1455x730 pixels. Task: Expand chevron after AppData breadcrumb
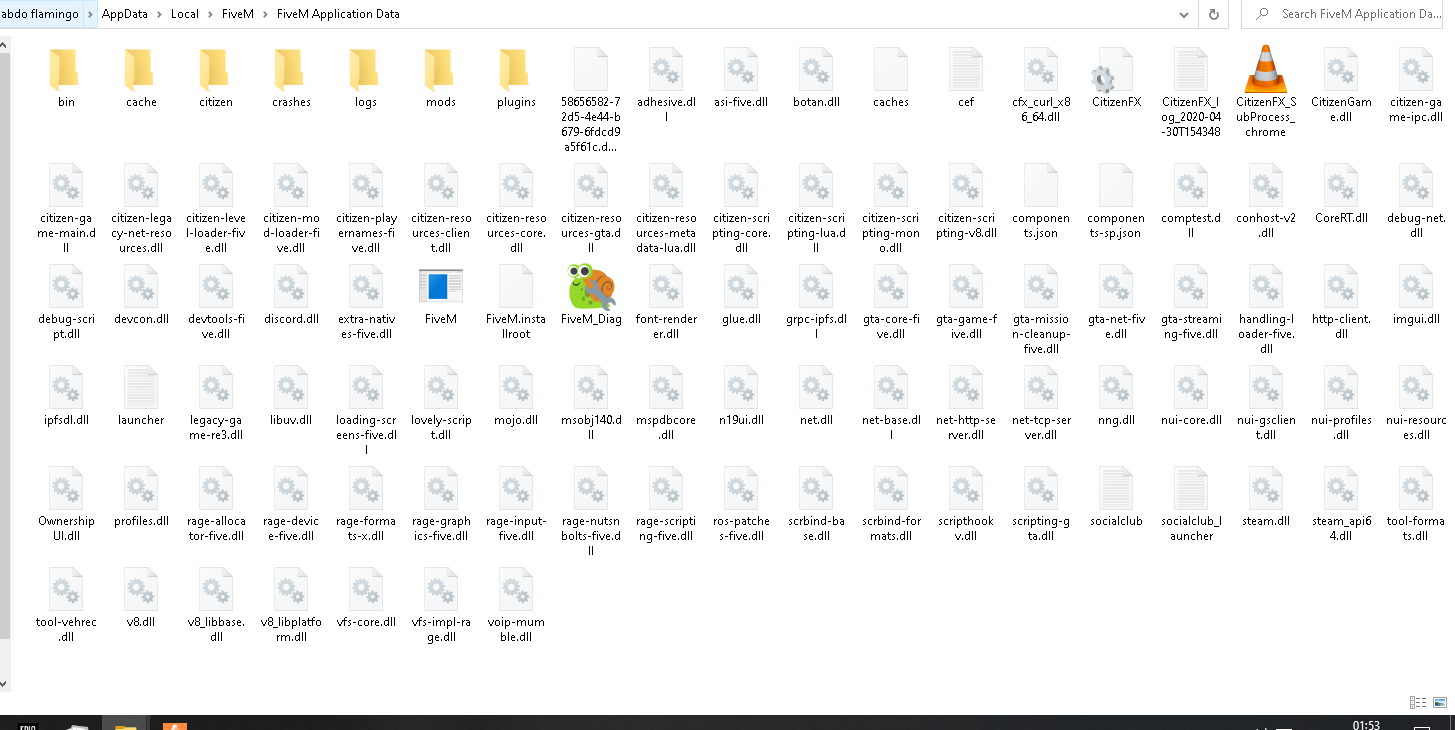coord(158,14)
